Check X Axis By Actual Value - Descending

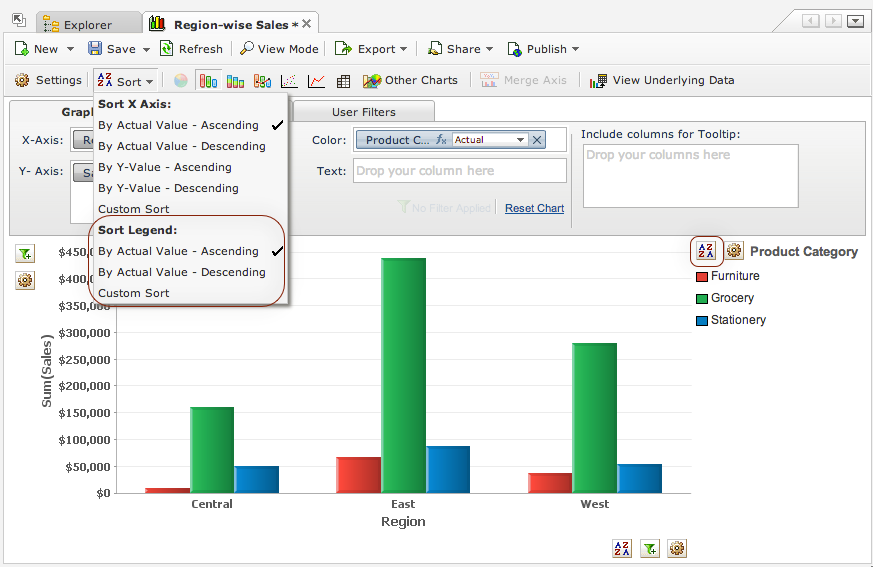pos(181,146)
